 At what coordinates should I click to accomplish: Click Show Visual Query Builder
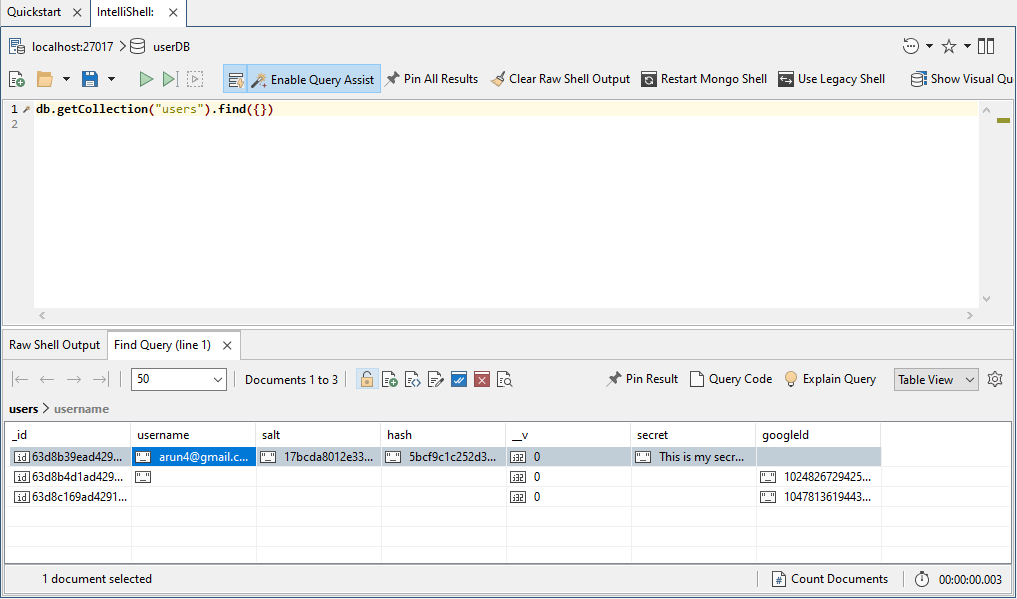click(x=962, y=79)
